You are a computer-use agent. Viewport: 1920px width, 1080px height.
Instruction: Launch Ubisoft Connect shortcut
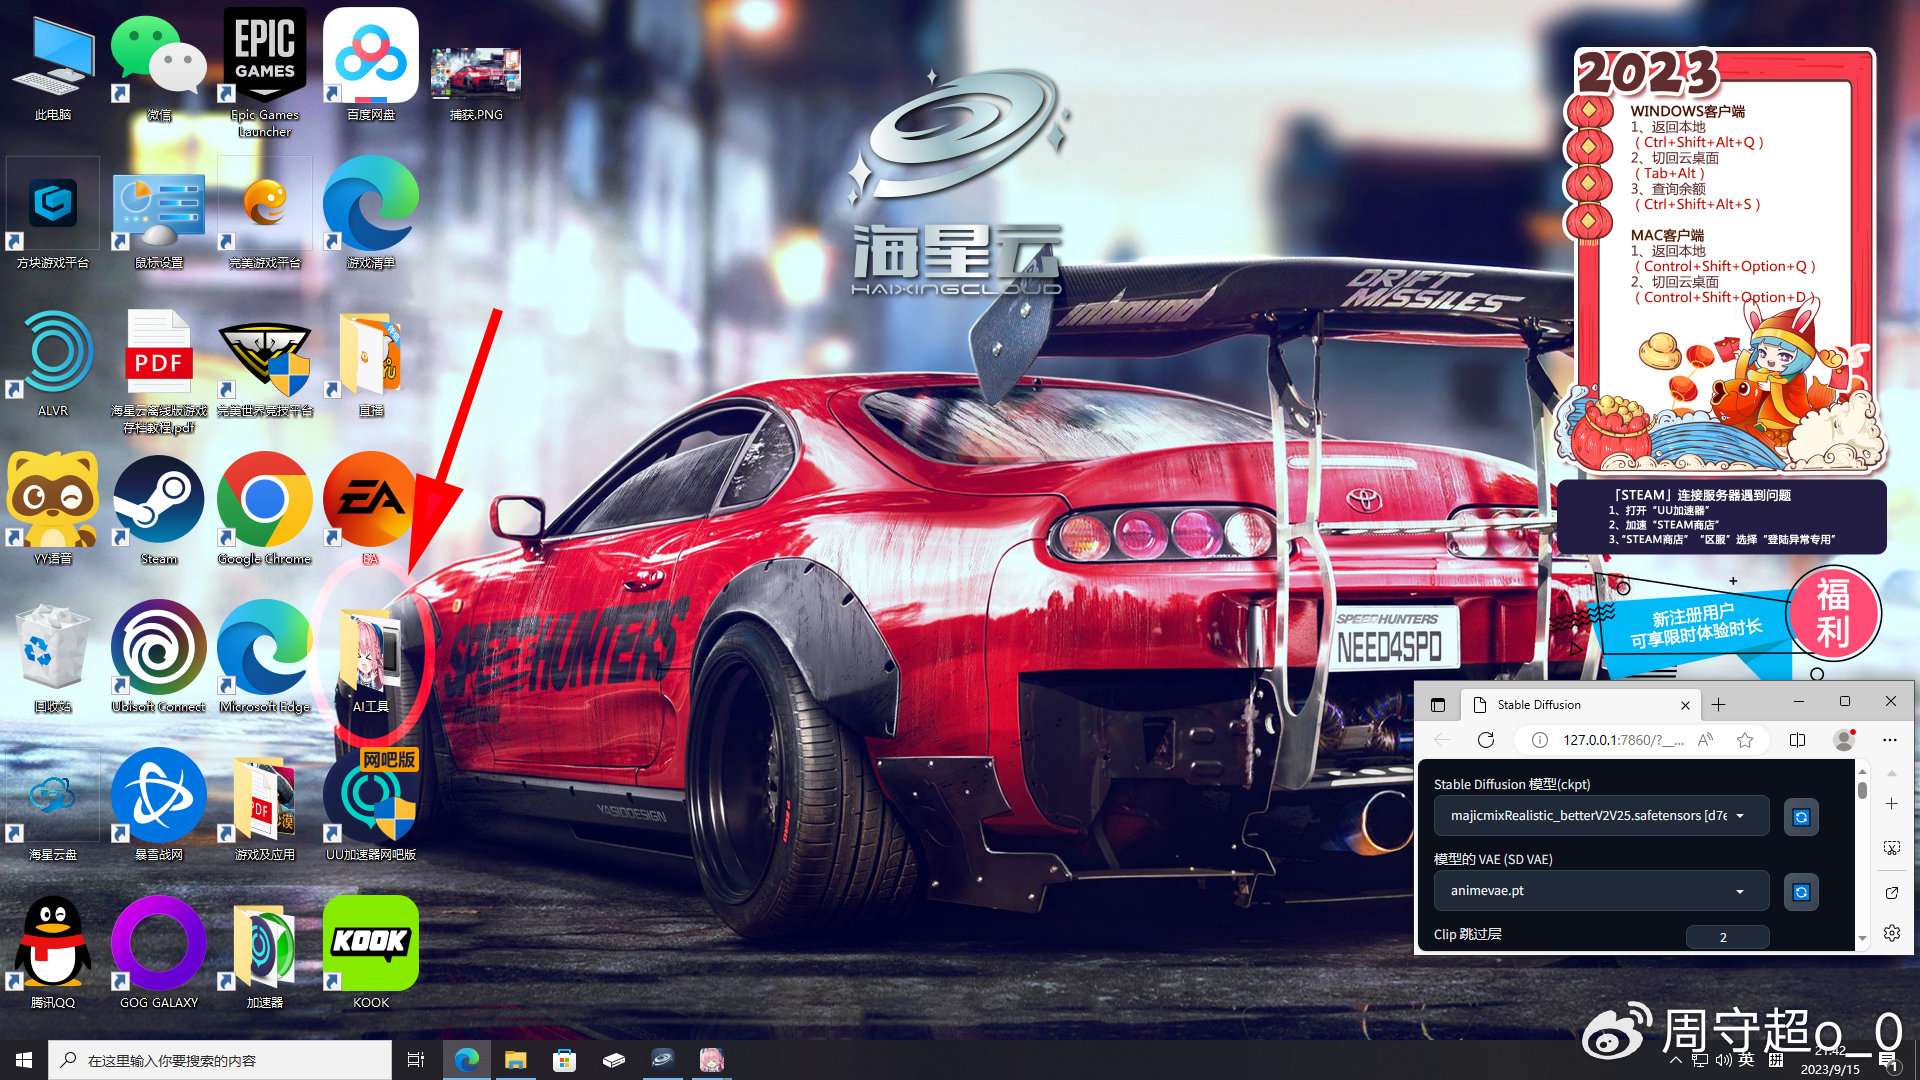159,658
